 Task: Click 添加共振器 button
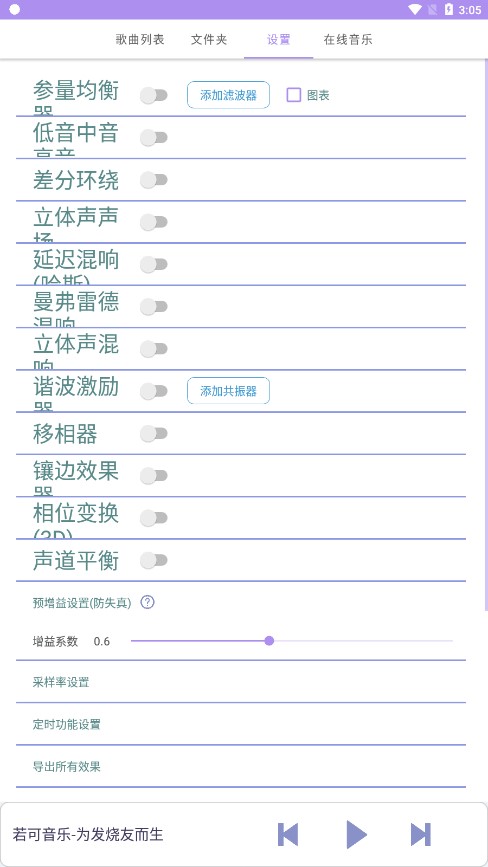coord(228,391)
